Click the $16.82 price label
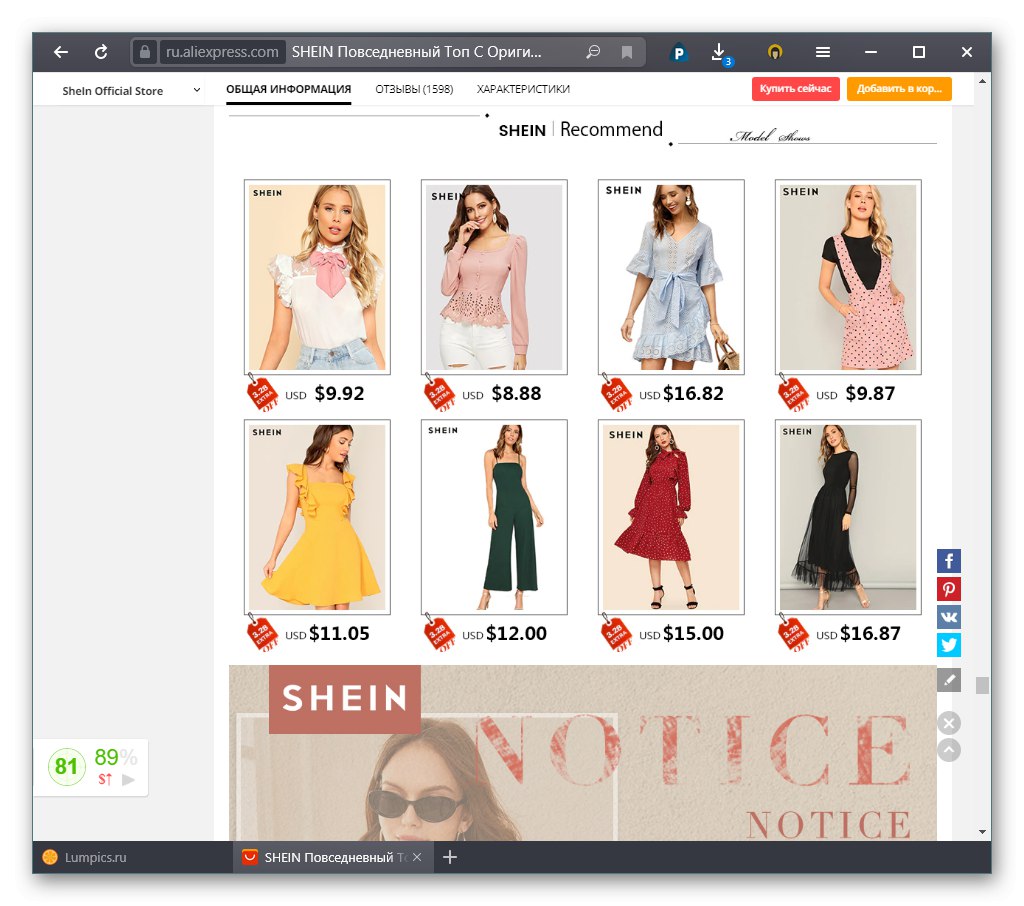 tap(693, 393)
